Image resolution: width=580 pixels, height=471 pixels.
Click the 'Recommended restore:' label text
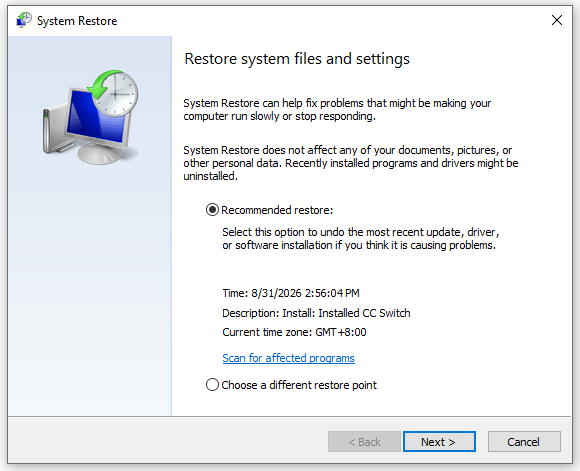click(x=277, y=210)
